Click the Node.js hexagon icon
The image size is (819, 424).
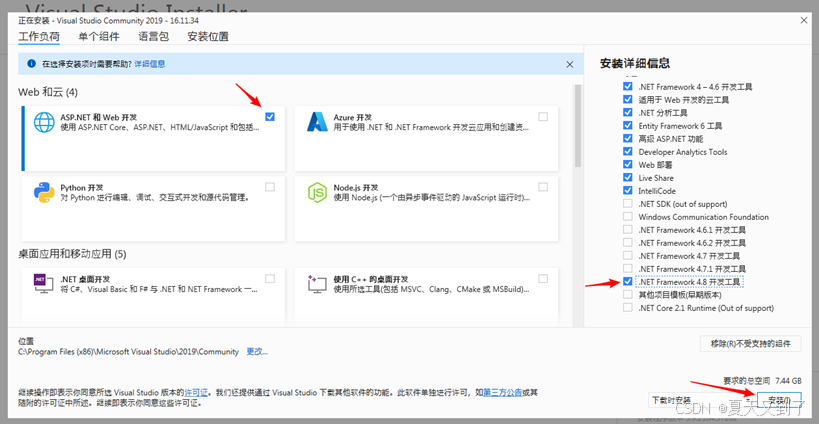[317, 193]
